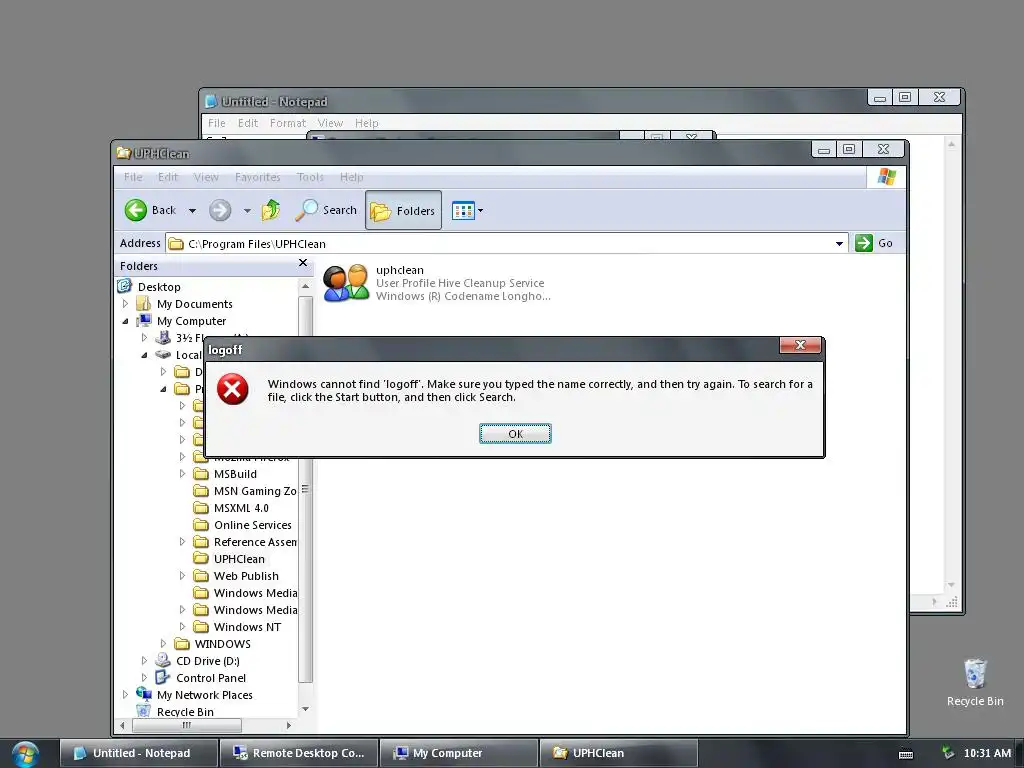This screenshot has width=1024, height=768.
Task: Click the Up one level folder icon
Action: pos(270,210)
